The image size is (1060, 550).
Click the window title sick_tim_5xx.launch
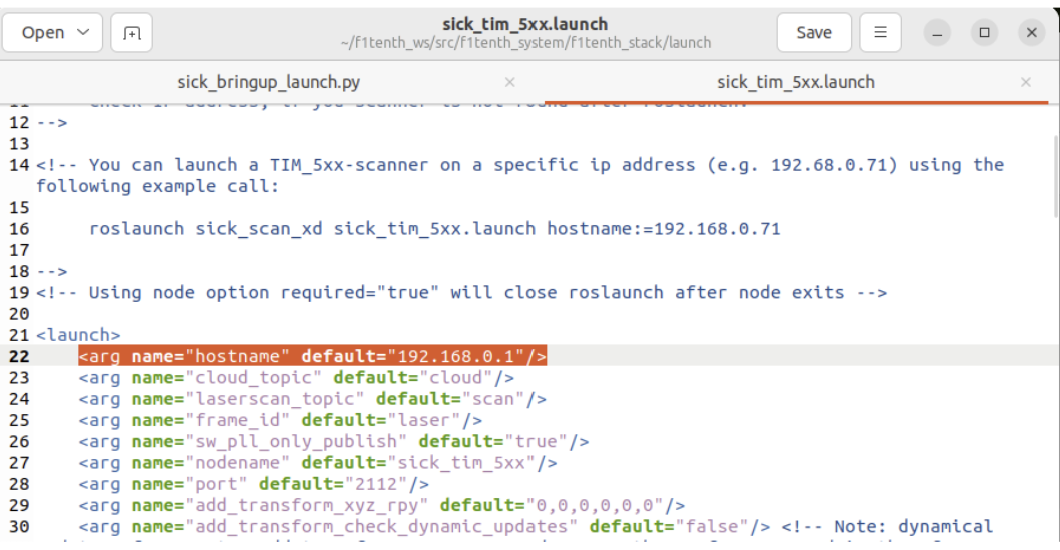[525, 24]
